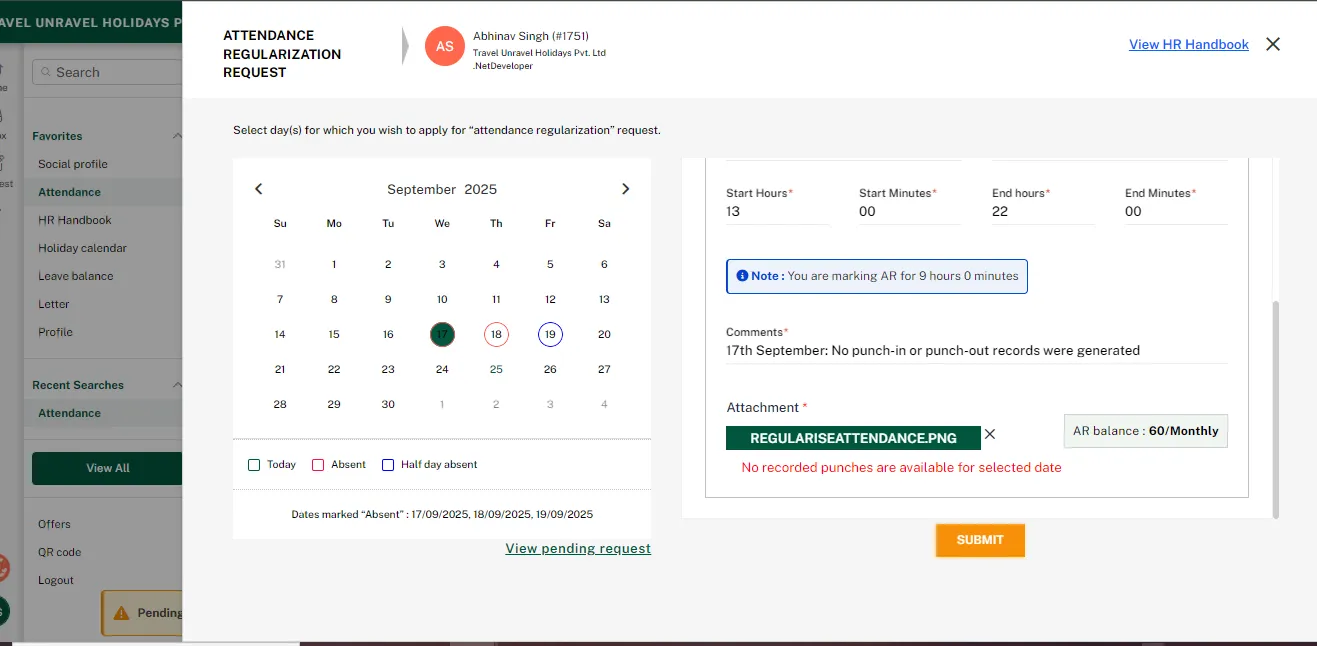1317x646 pixels.
Task: Go to previous month in calendar
Action: point(259,189)
